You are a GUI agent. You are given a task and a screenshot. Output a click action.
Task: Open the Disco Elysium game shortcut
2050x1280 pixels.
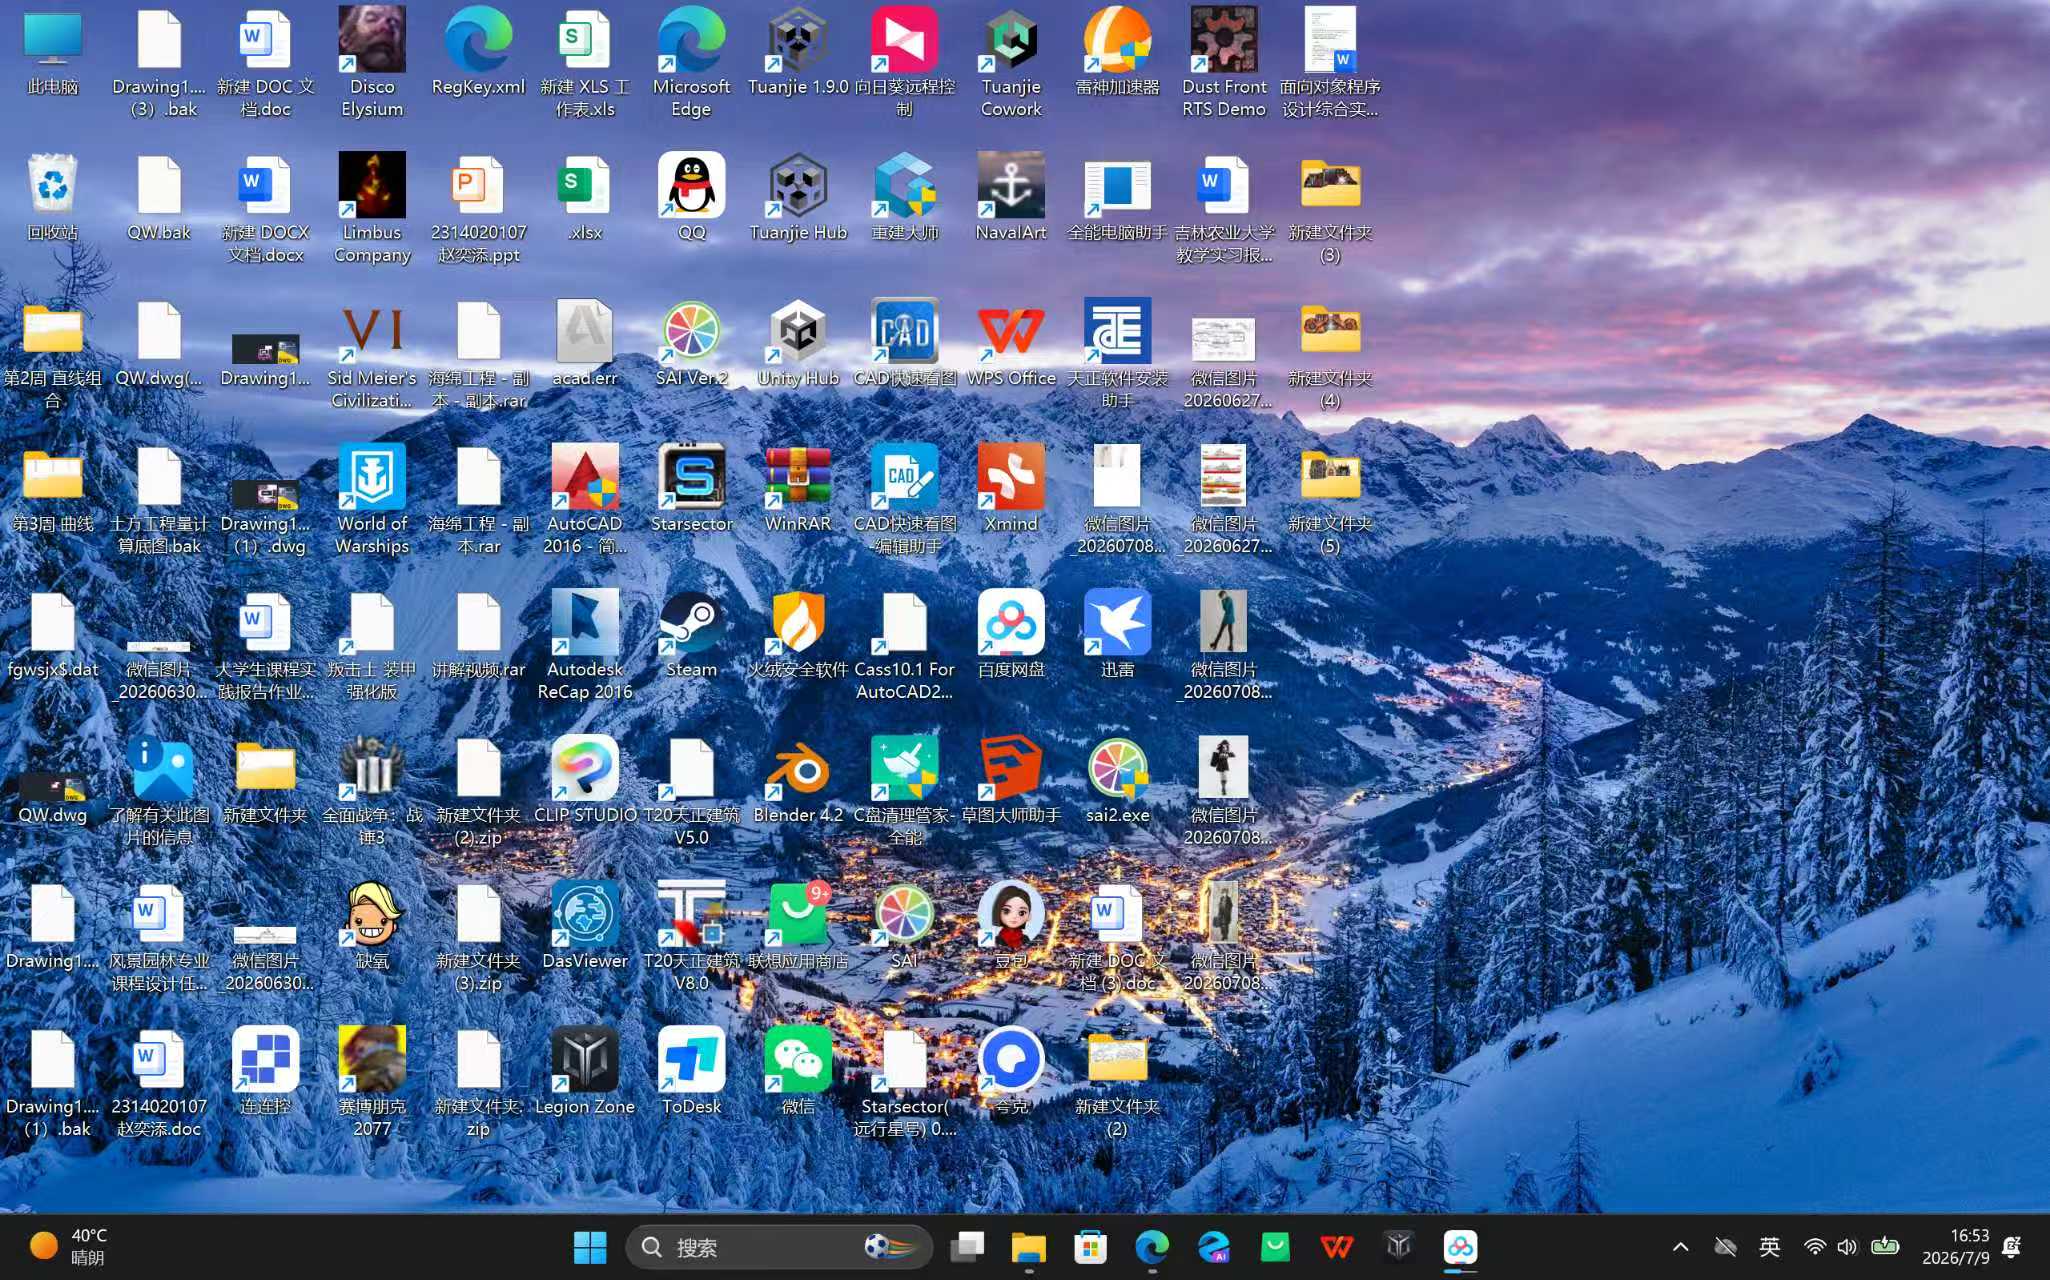372,62
